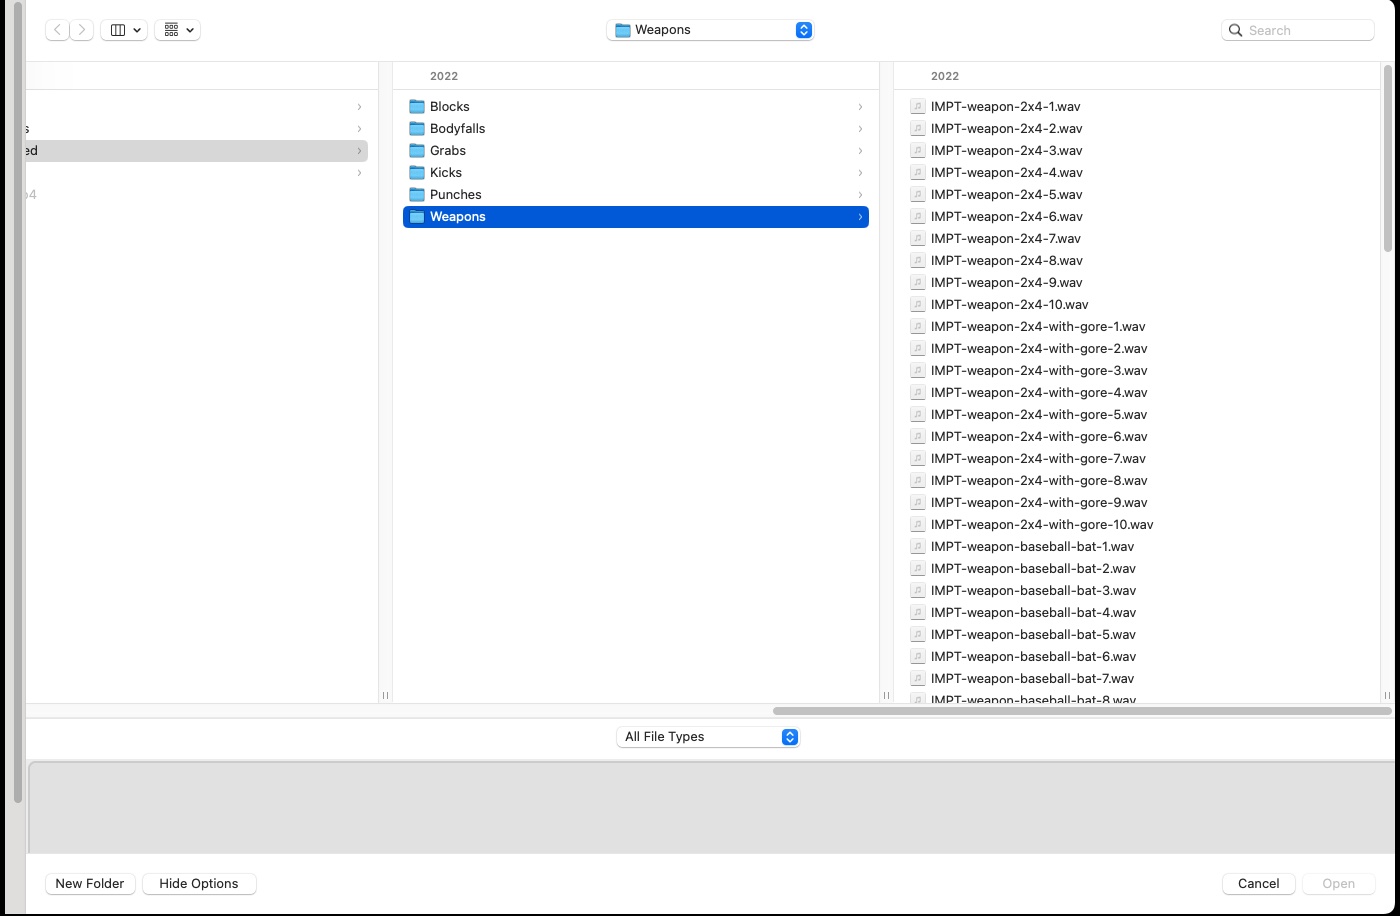Select file IMPT-weapon-baseball-bat-4.wav

point(1033,613)
